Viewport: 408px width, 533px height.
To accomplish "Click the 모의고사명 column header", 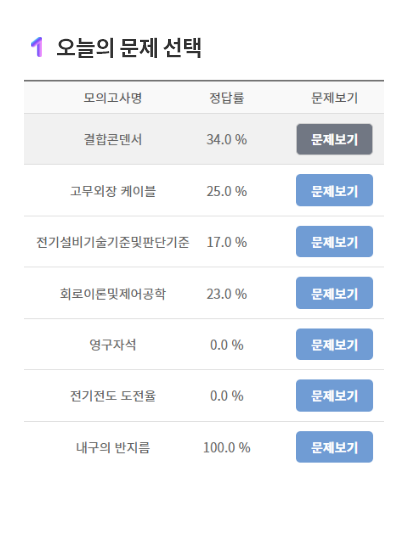I will (113, 98).
